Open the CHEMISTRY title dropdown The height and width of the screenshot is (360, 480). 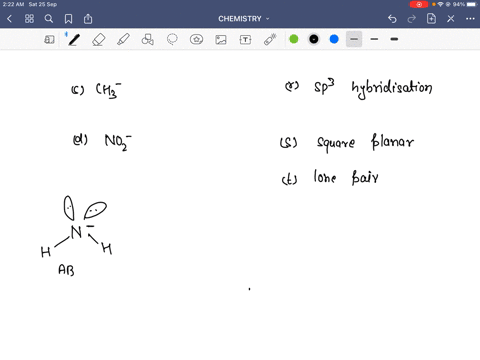[x=244, y=19]
